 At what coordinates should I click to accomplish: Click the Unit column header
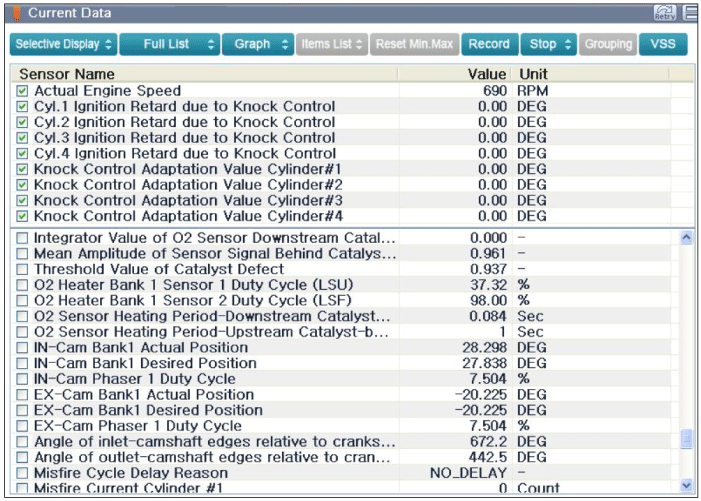point(590,74)
